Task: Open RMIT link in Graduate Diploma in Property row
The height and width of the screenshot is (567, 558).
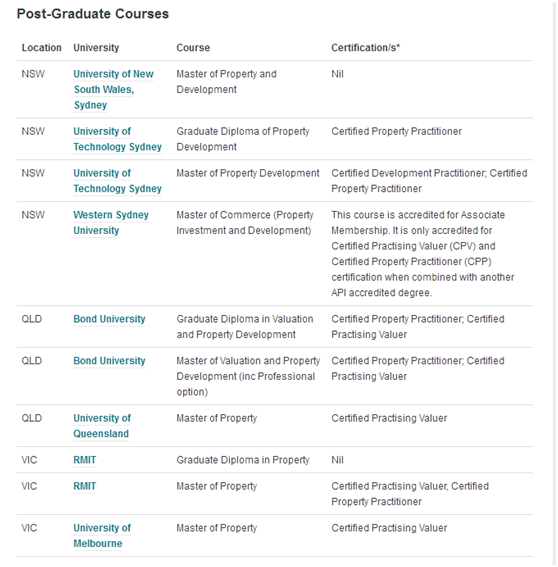Action: 85,460
